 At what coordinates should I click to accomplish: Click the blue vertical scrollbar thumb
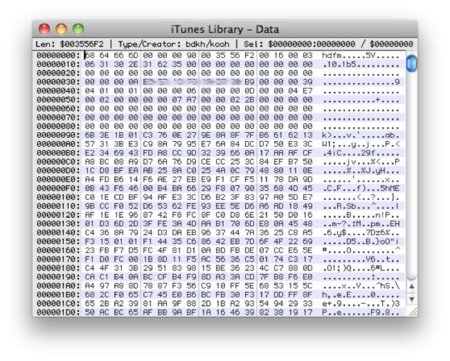click(x=412, y=63)
